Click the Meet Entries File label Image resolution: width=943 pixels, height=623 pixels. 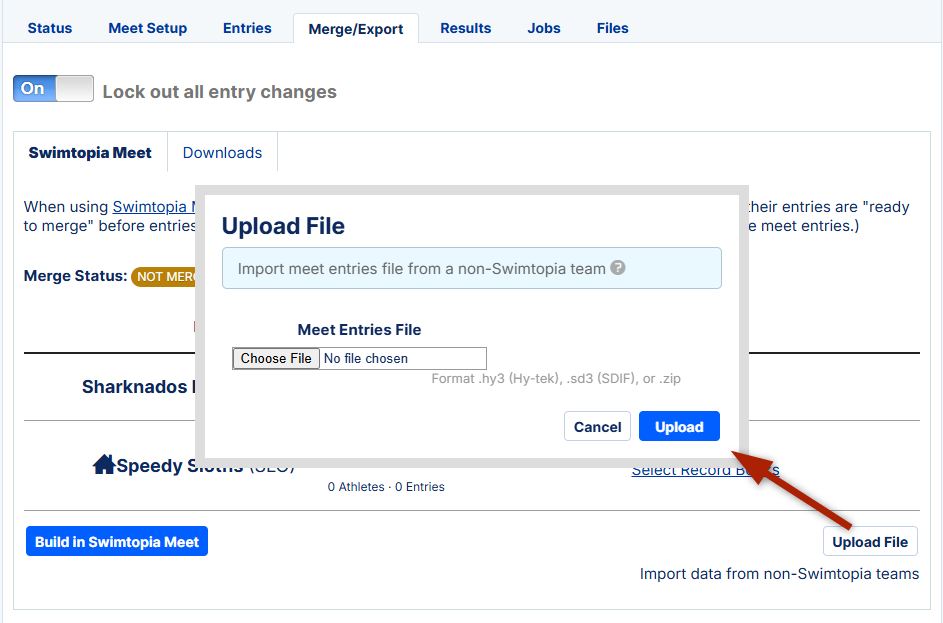[359, 330]
